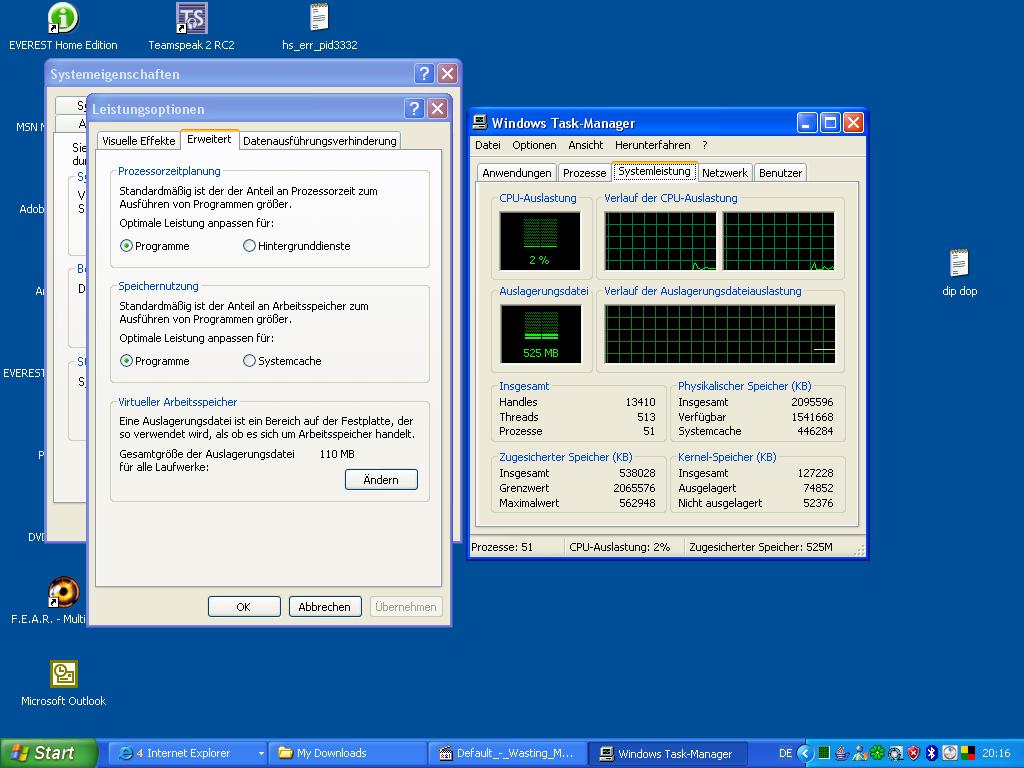This screenshot has height=768, width=1024.
Task: Open ? help menu in Task-Manager
Action: [x=705, y=145]
